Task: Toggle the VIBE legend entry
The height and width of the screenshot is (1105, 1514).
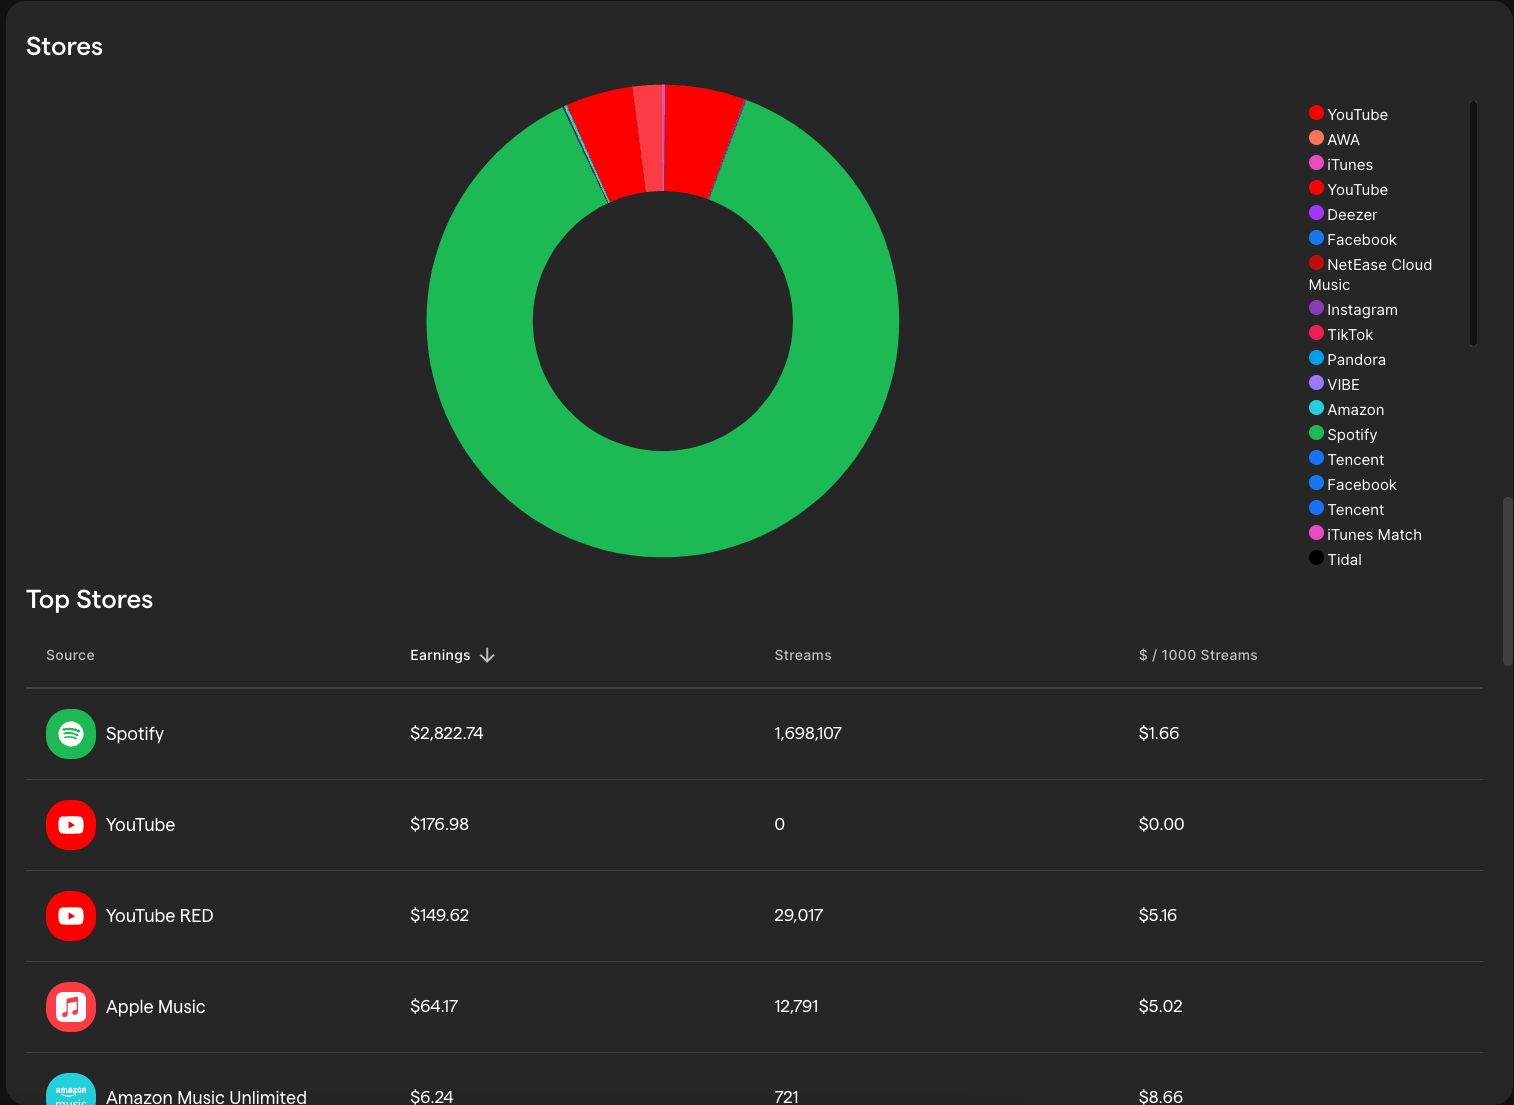Action: click(x=1334, y=384)
